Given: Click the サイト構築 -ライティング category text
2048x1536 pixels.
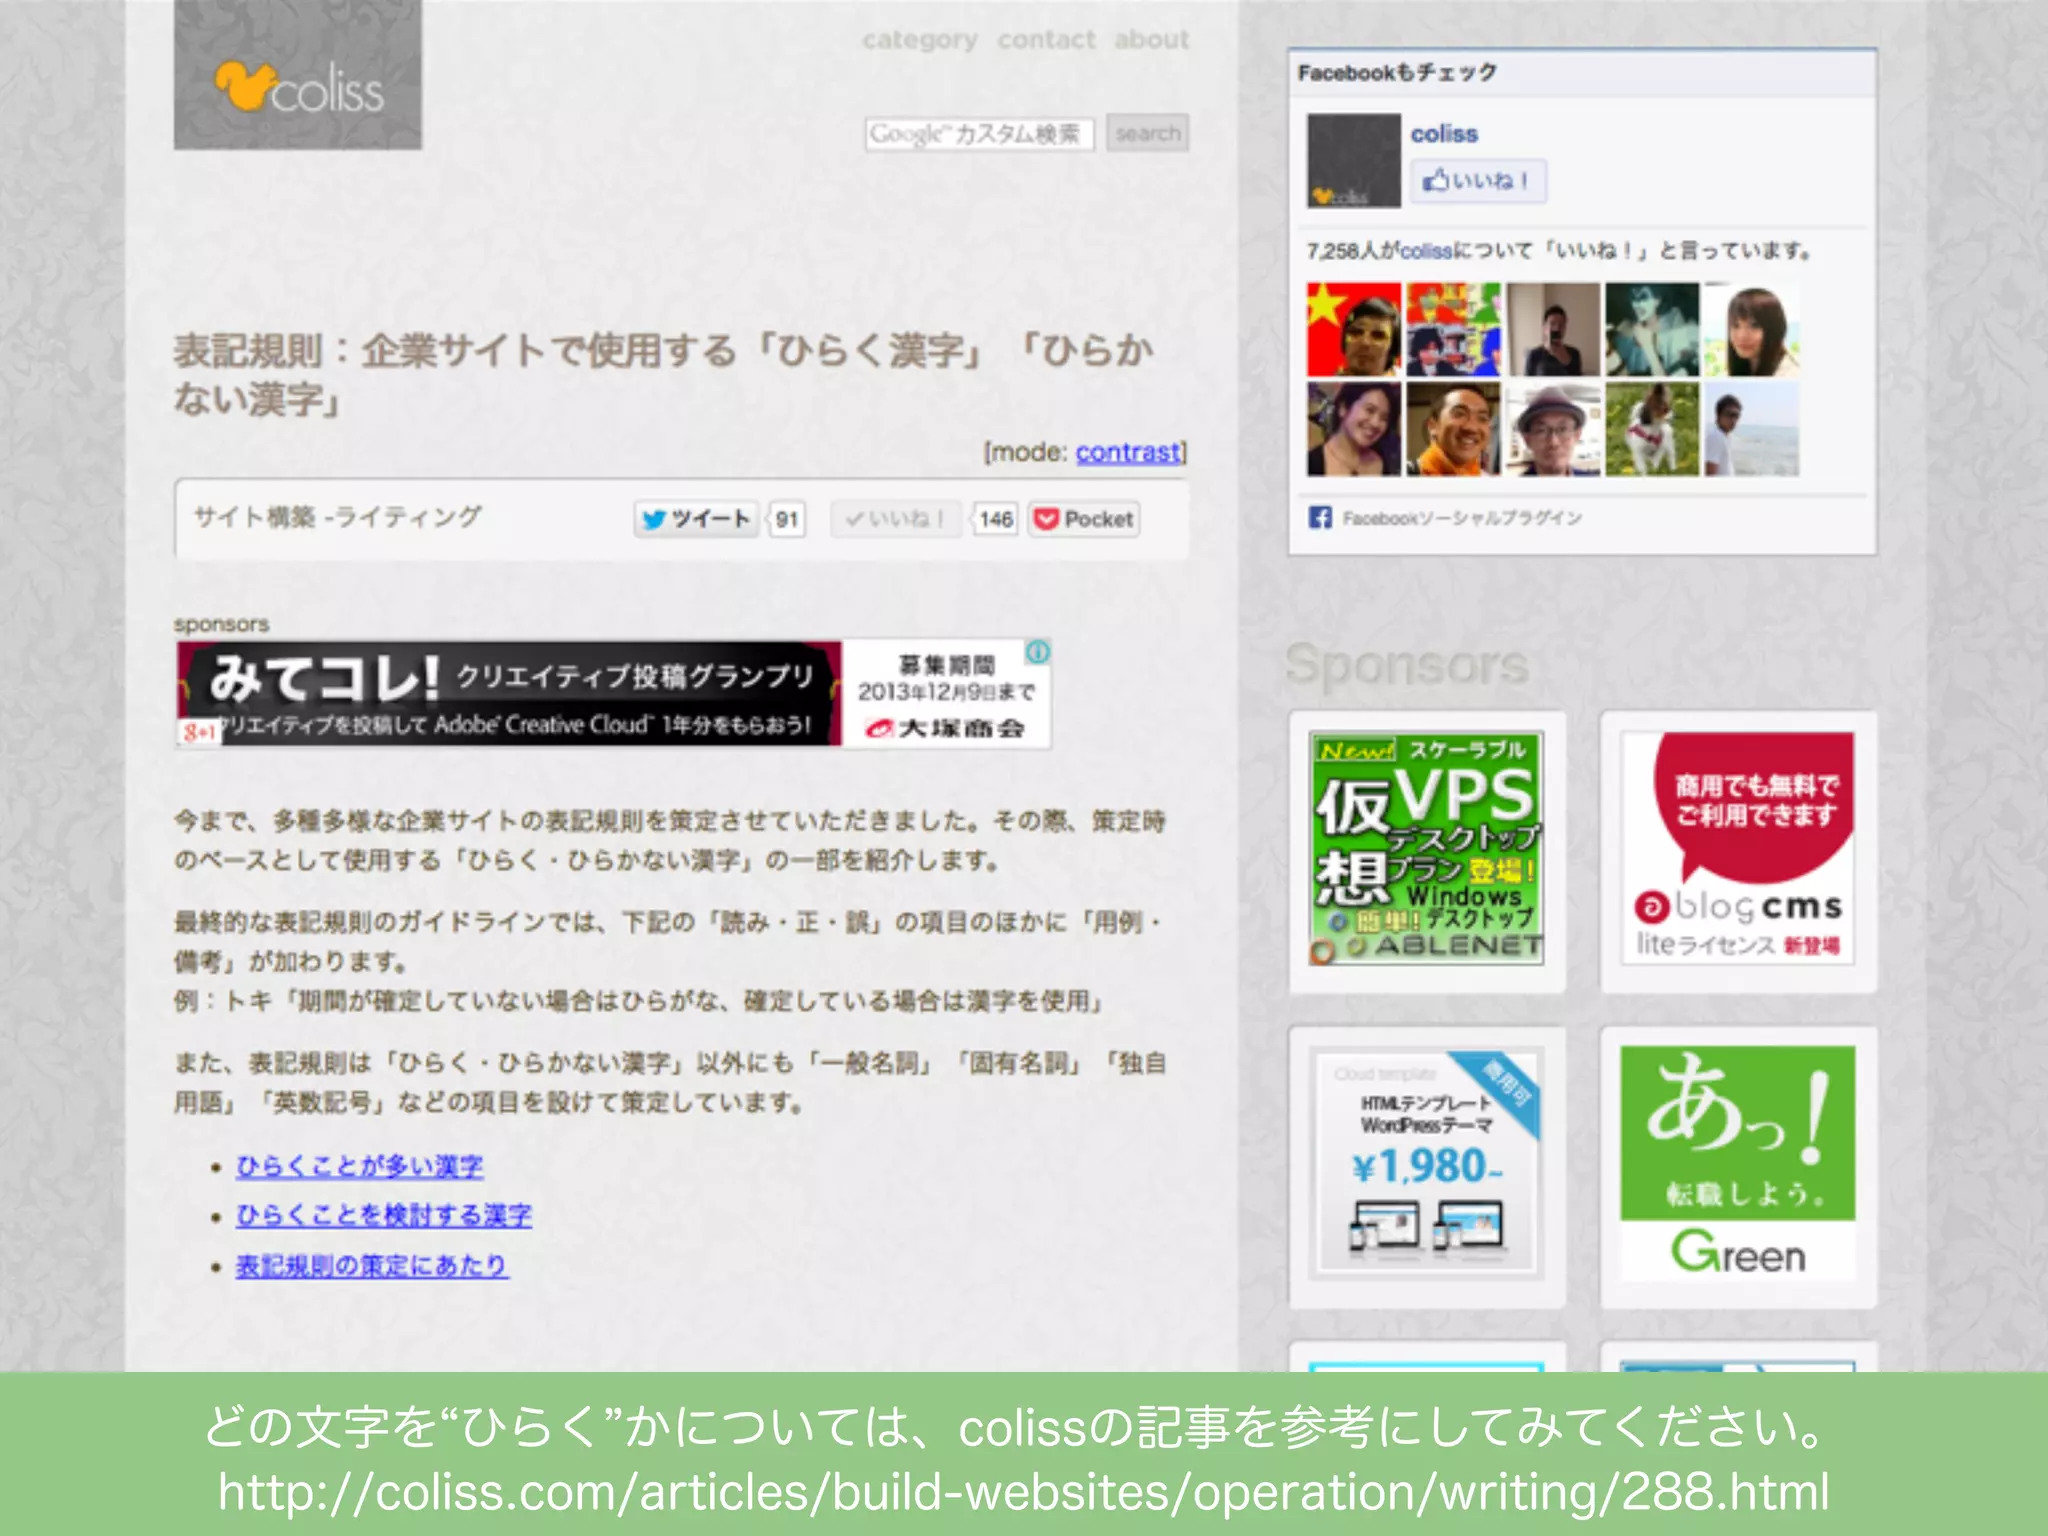Looking at the screenshot, I should (337, 517).
